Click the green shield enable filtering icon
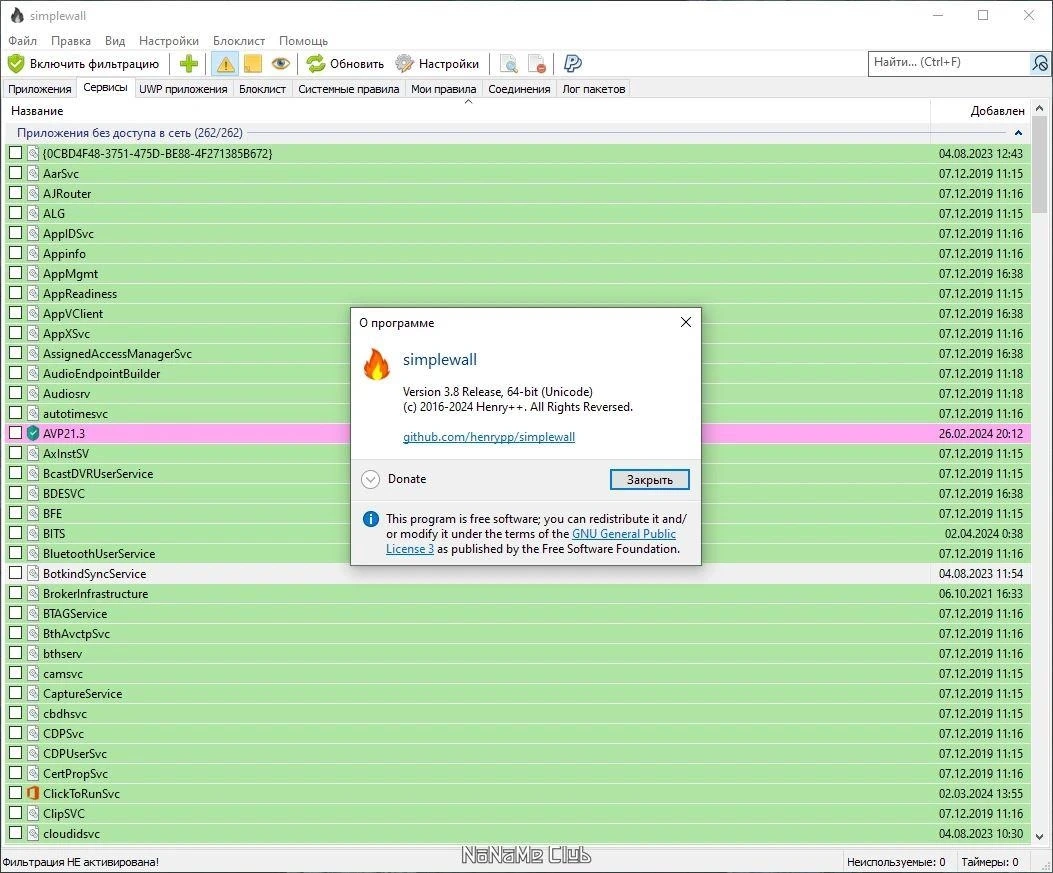The height and width of the screenshot is (873, 1053). tap(16, 64)
